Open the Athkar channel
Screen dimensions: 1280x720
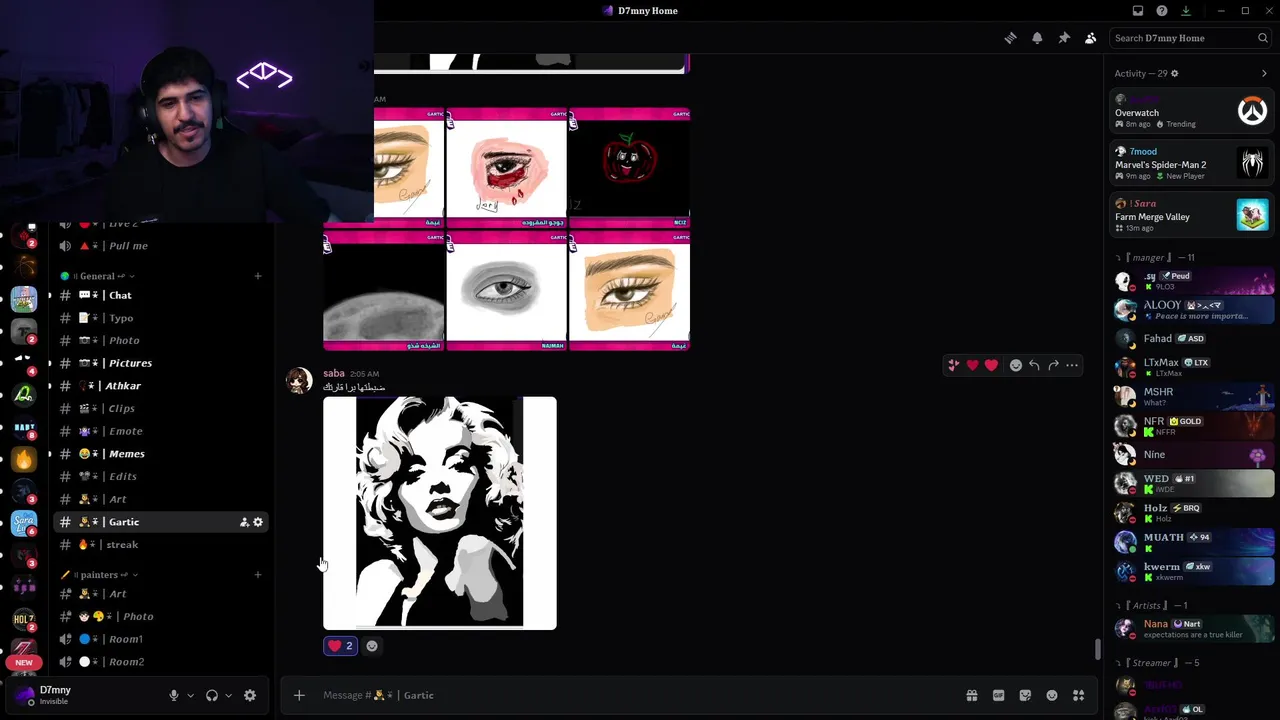160,386
